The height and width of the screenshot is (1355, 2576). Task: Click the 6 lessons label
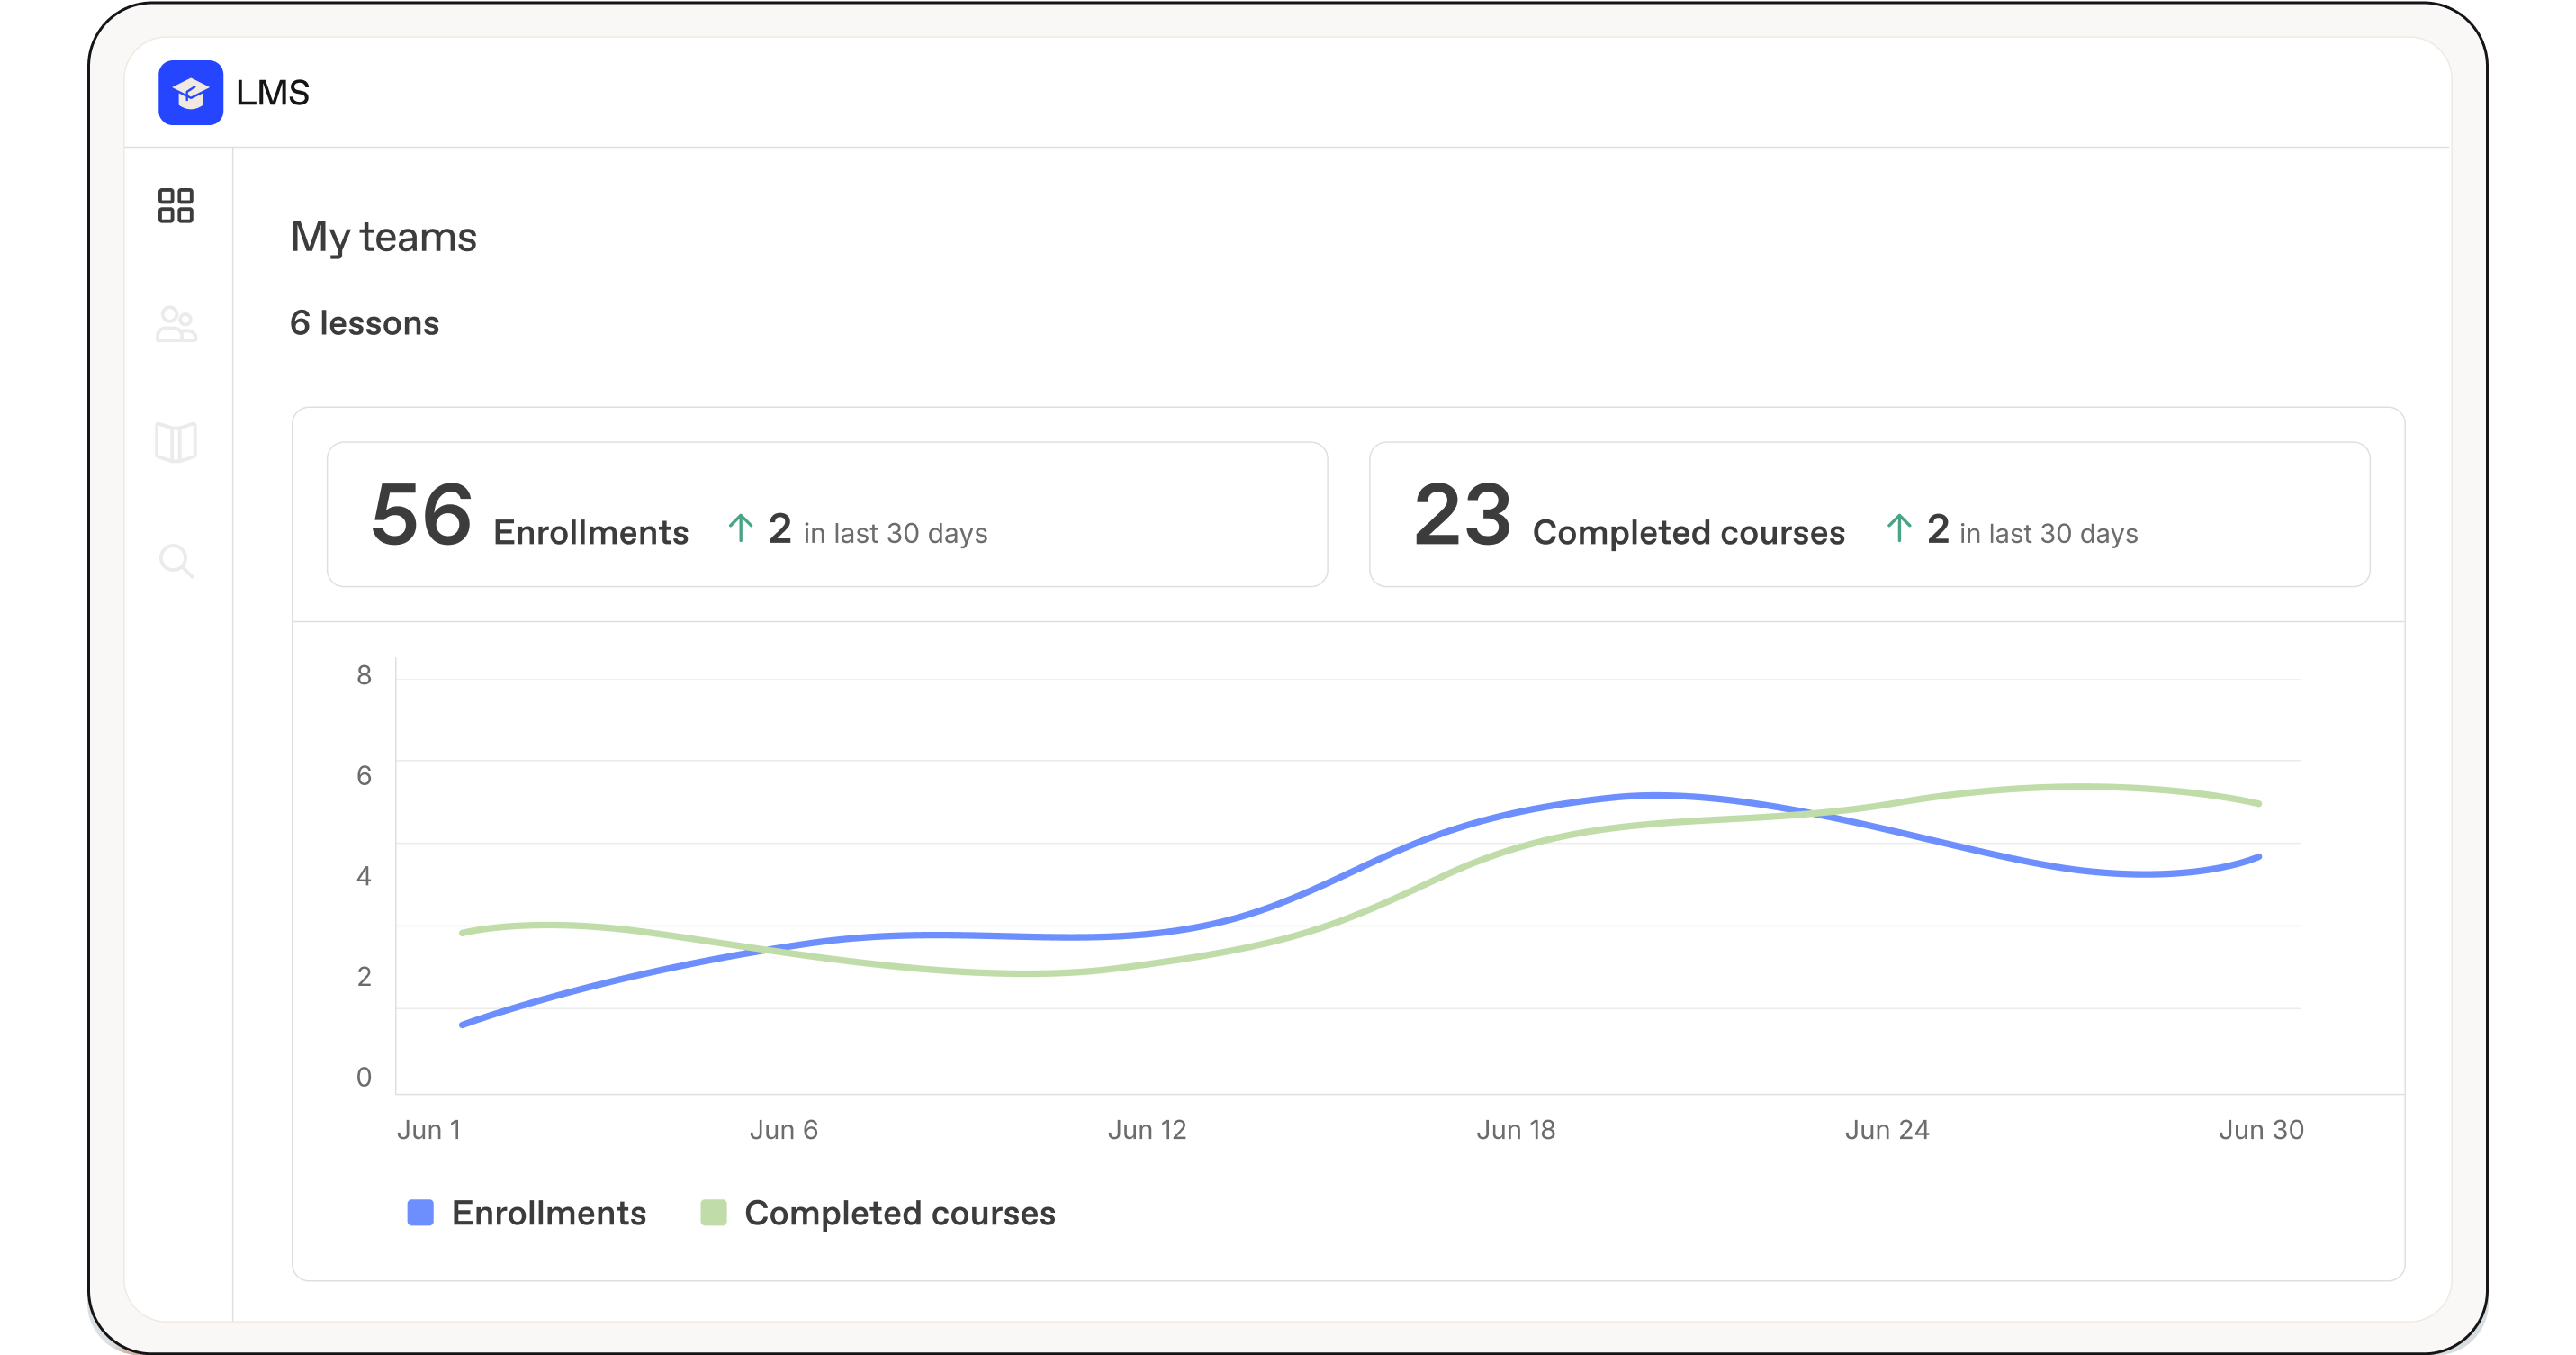(x=364, y=323)
